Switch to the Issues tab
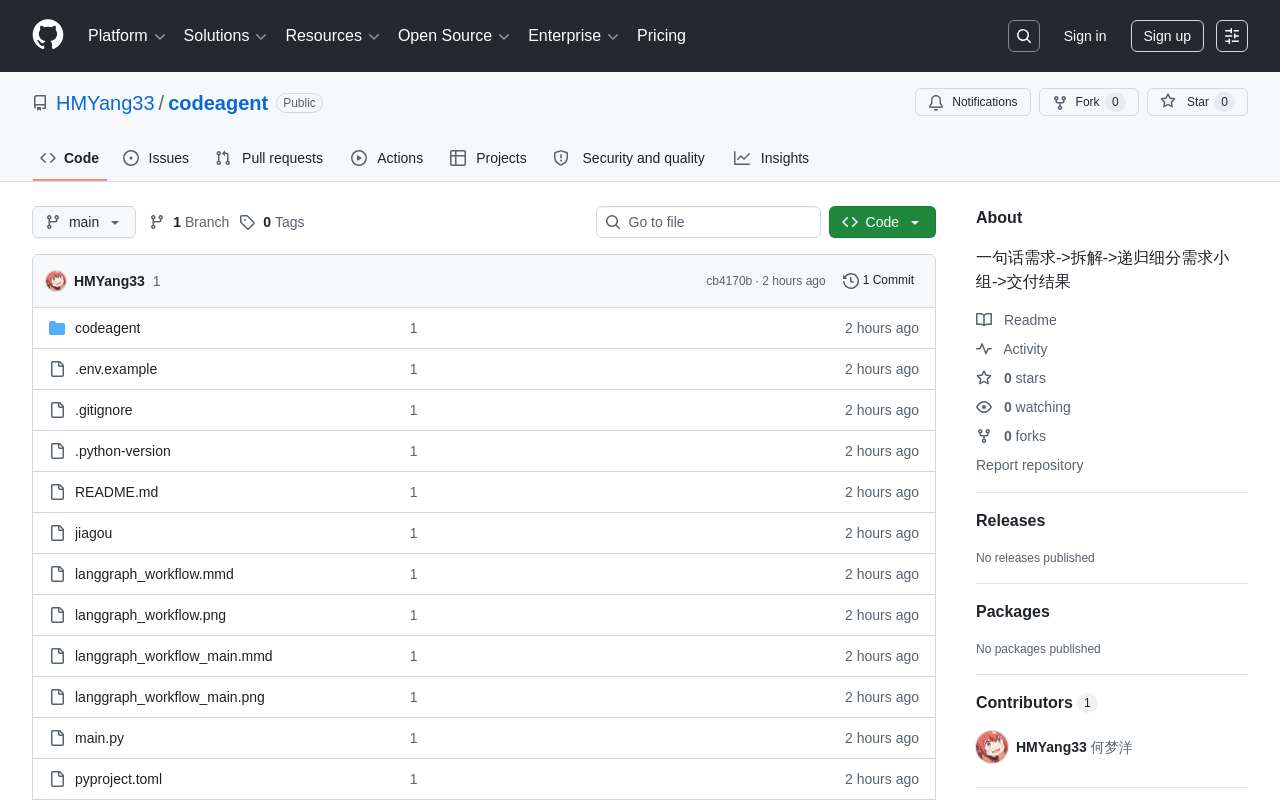 click(156, 158)
